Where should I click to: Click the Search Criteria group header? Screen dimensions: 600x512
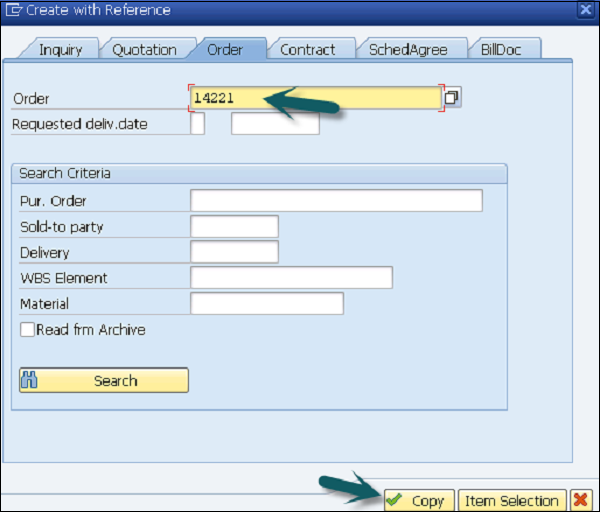click(x=259, y=173)
